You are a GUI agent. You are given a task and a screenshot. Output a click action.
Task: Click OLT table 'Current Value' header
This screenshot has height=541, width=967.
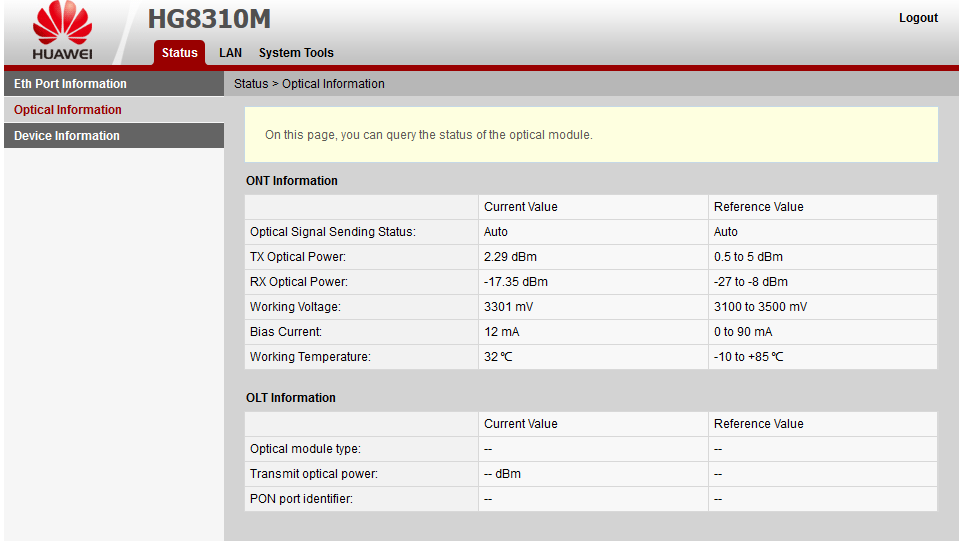(521, 424)
